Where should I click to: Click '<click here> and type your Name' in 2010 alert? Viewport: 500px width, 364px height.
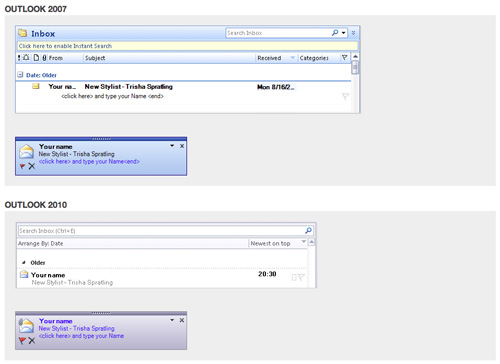pos(81,336)
